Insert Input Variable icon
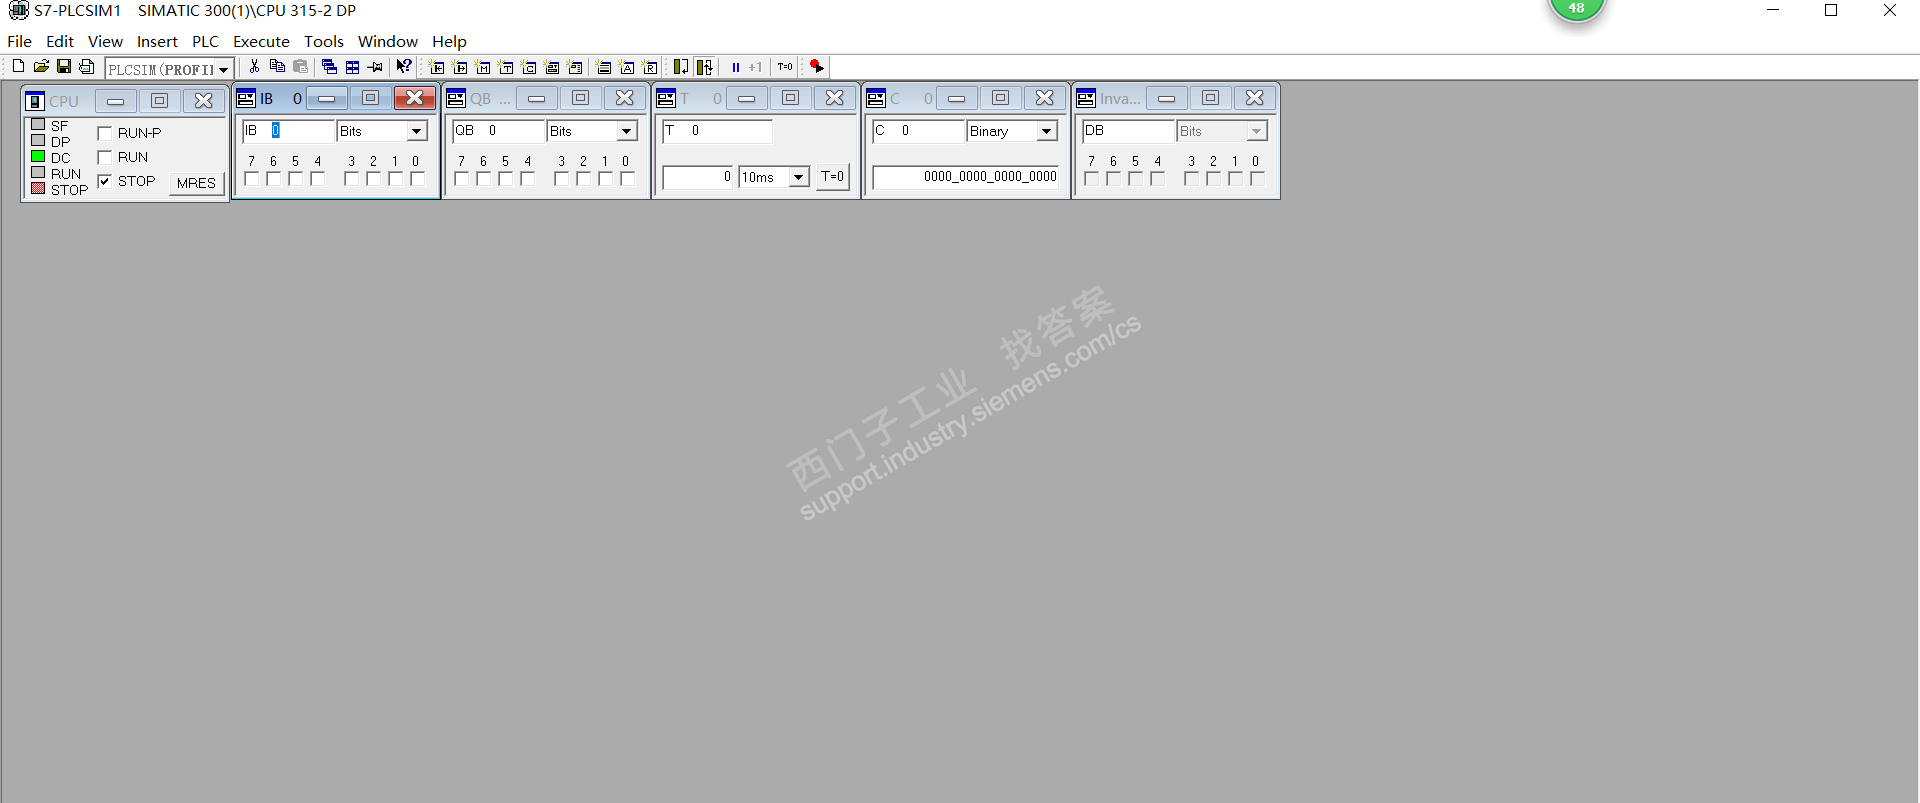 pos(436,67)
